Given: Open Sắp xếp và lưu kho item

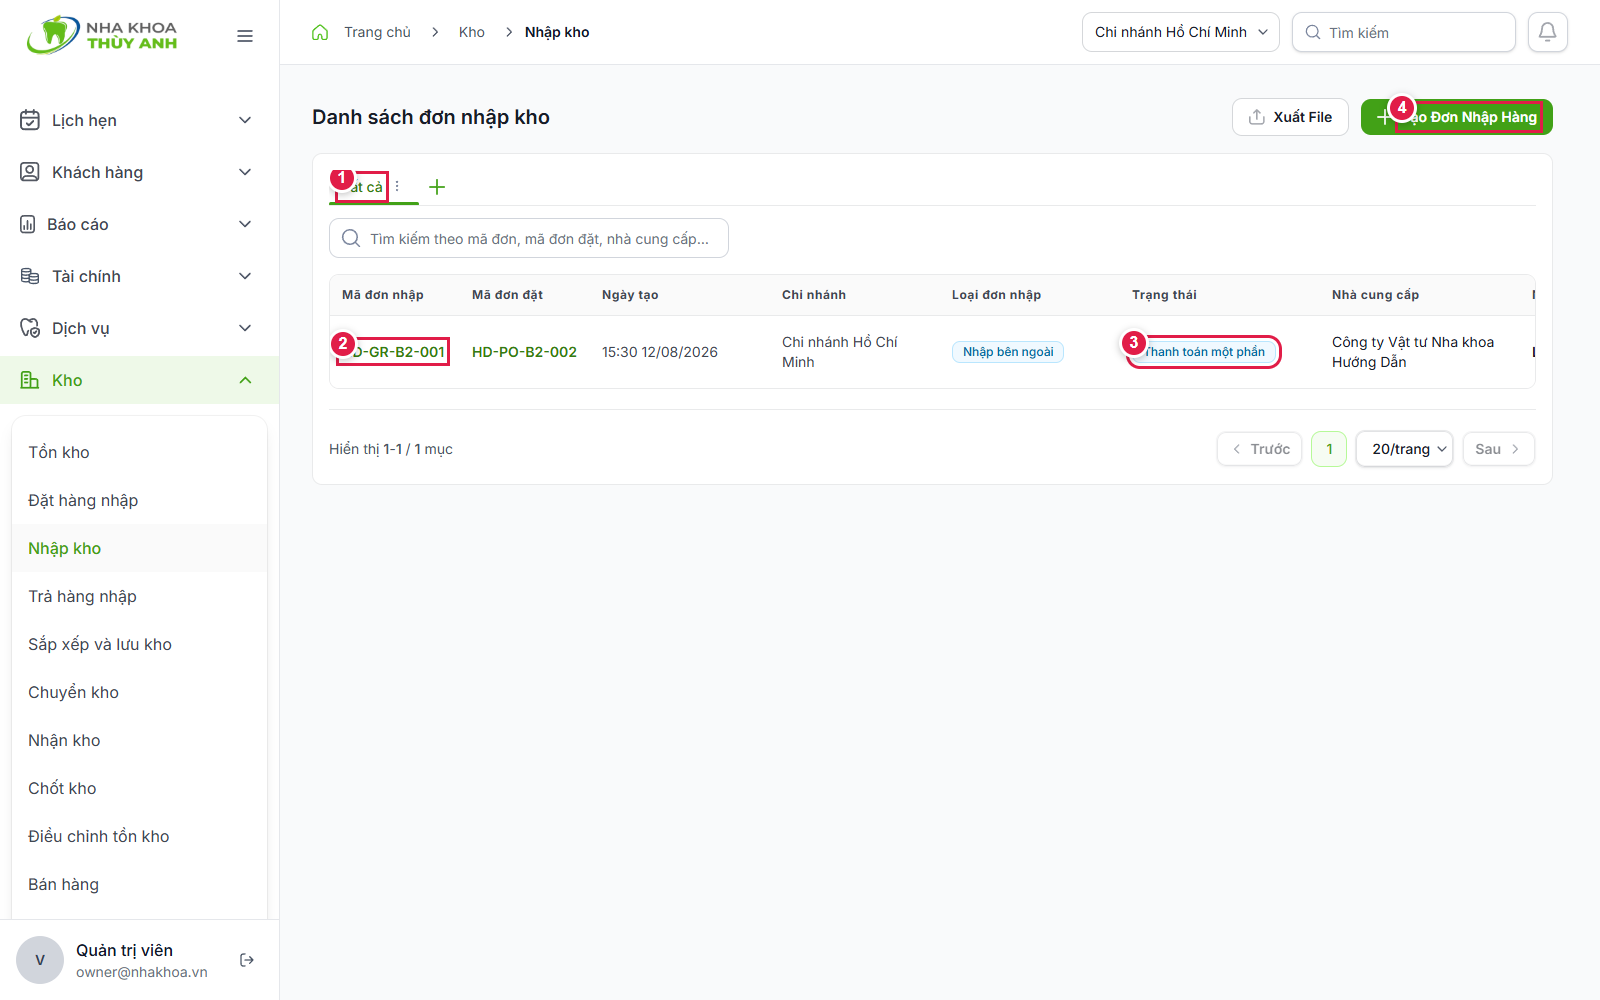Looking at the screenshot, I should (x=139, y=644).
